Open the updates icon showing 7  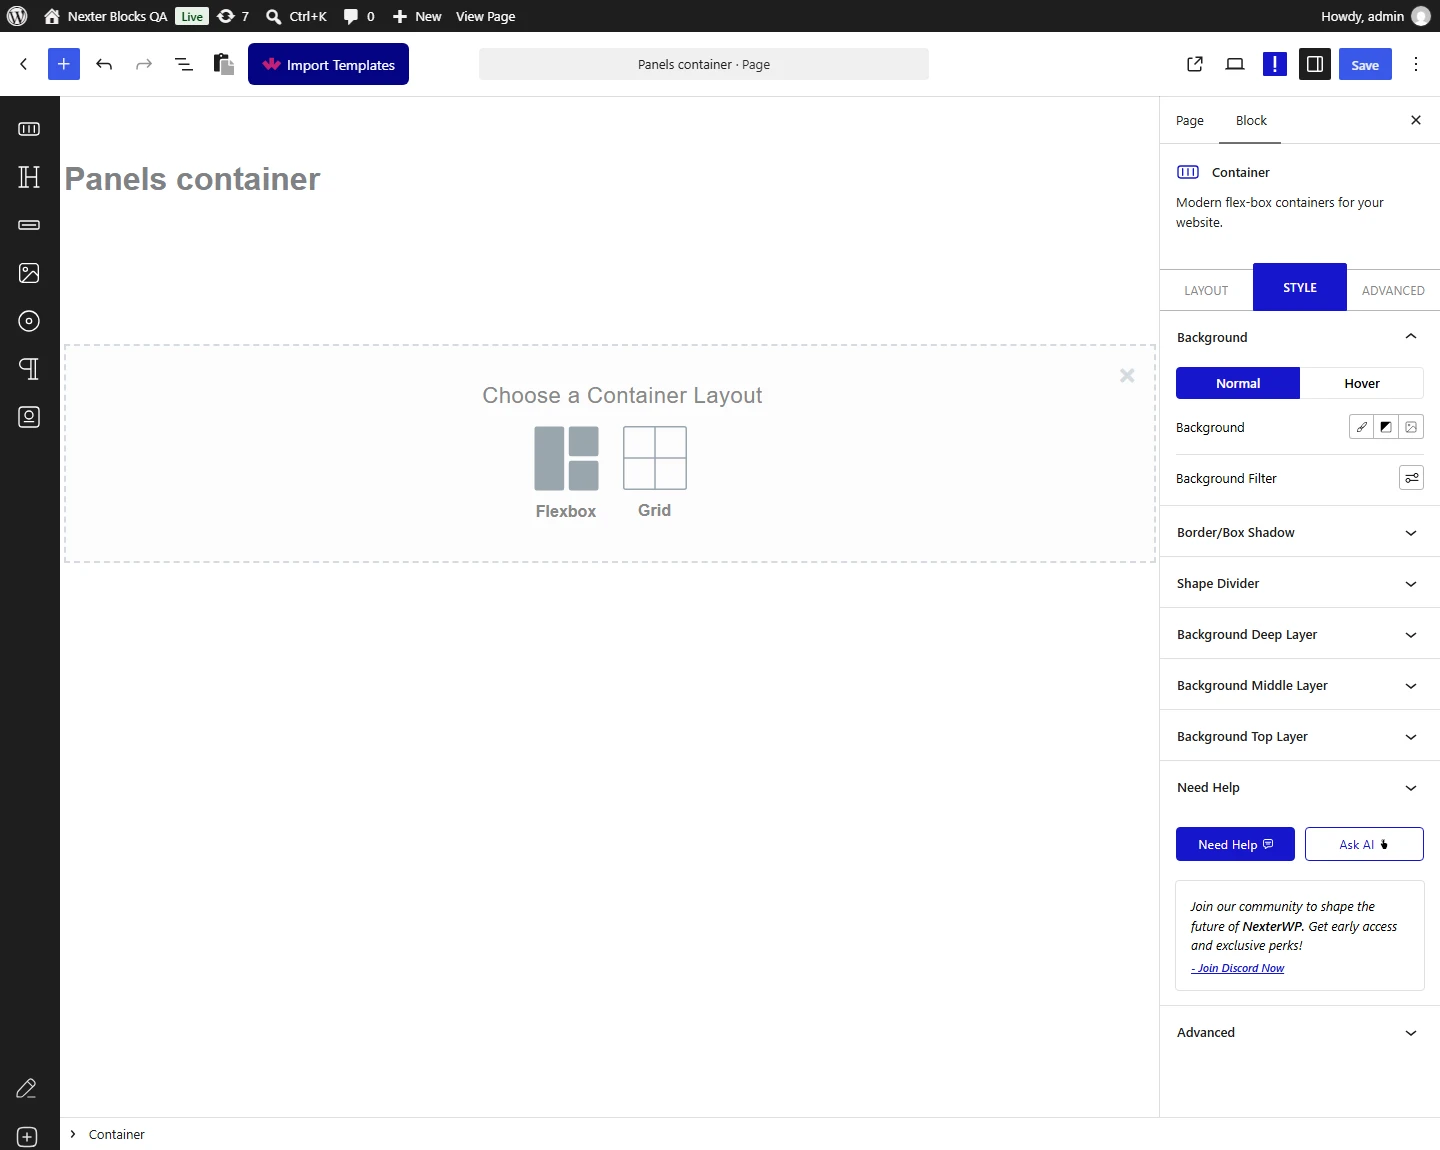[x=233, y=16]
